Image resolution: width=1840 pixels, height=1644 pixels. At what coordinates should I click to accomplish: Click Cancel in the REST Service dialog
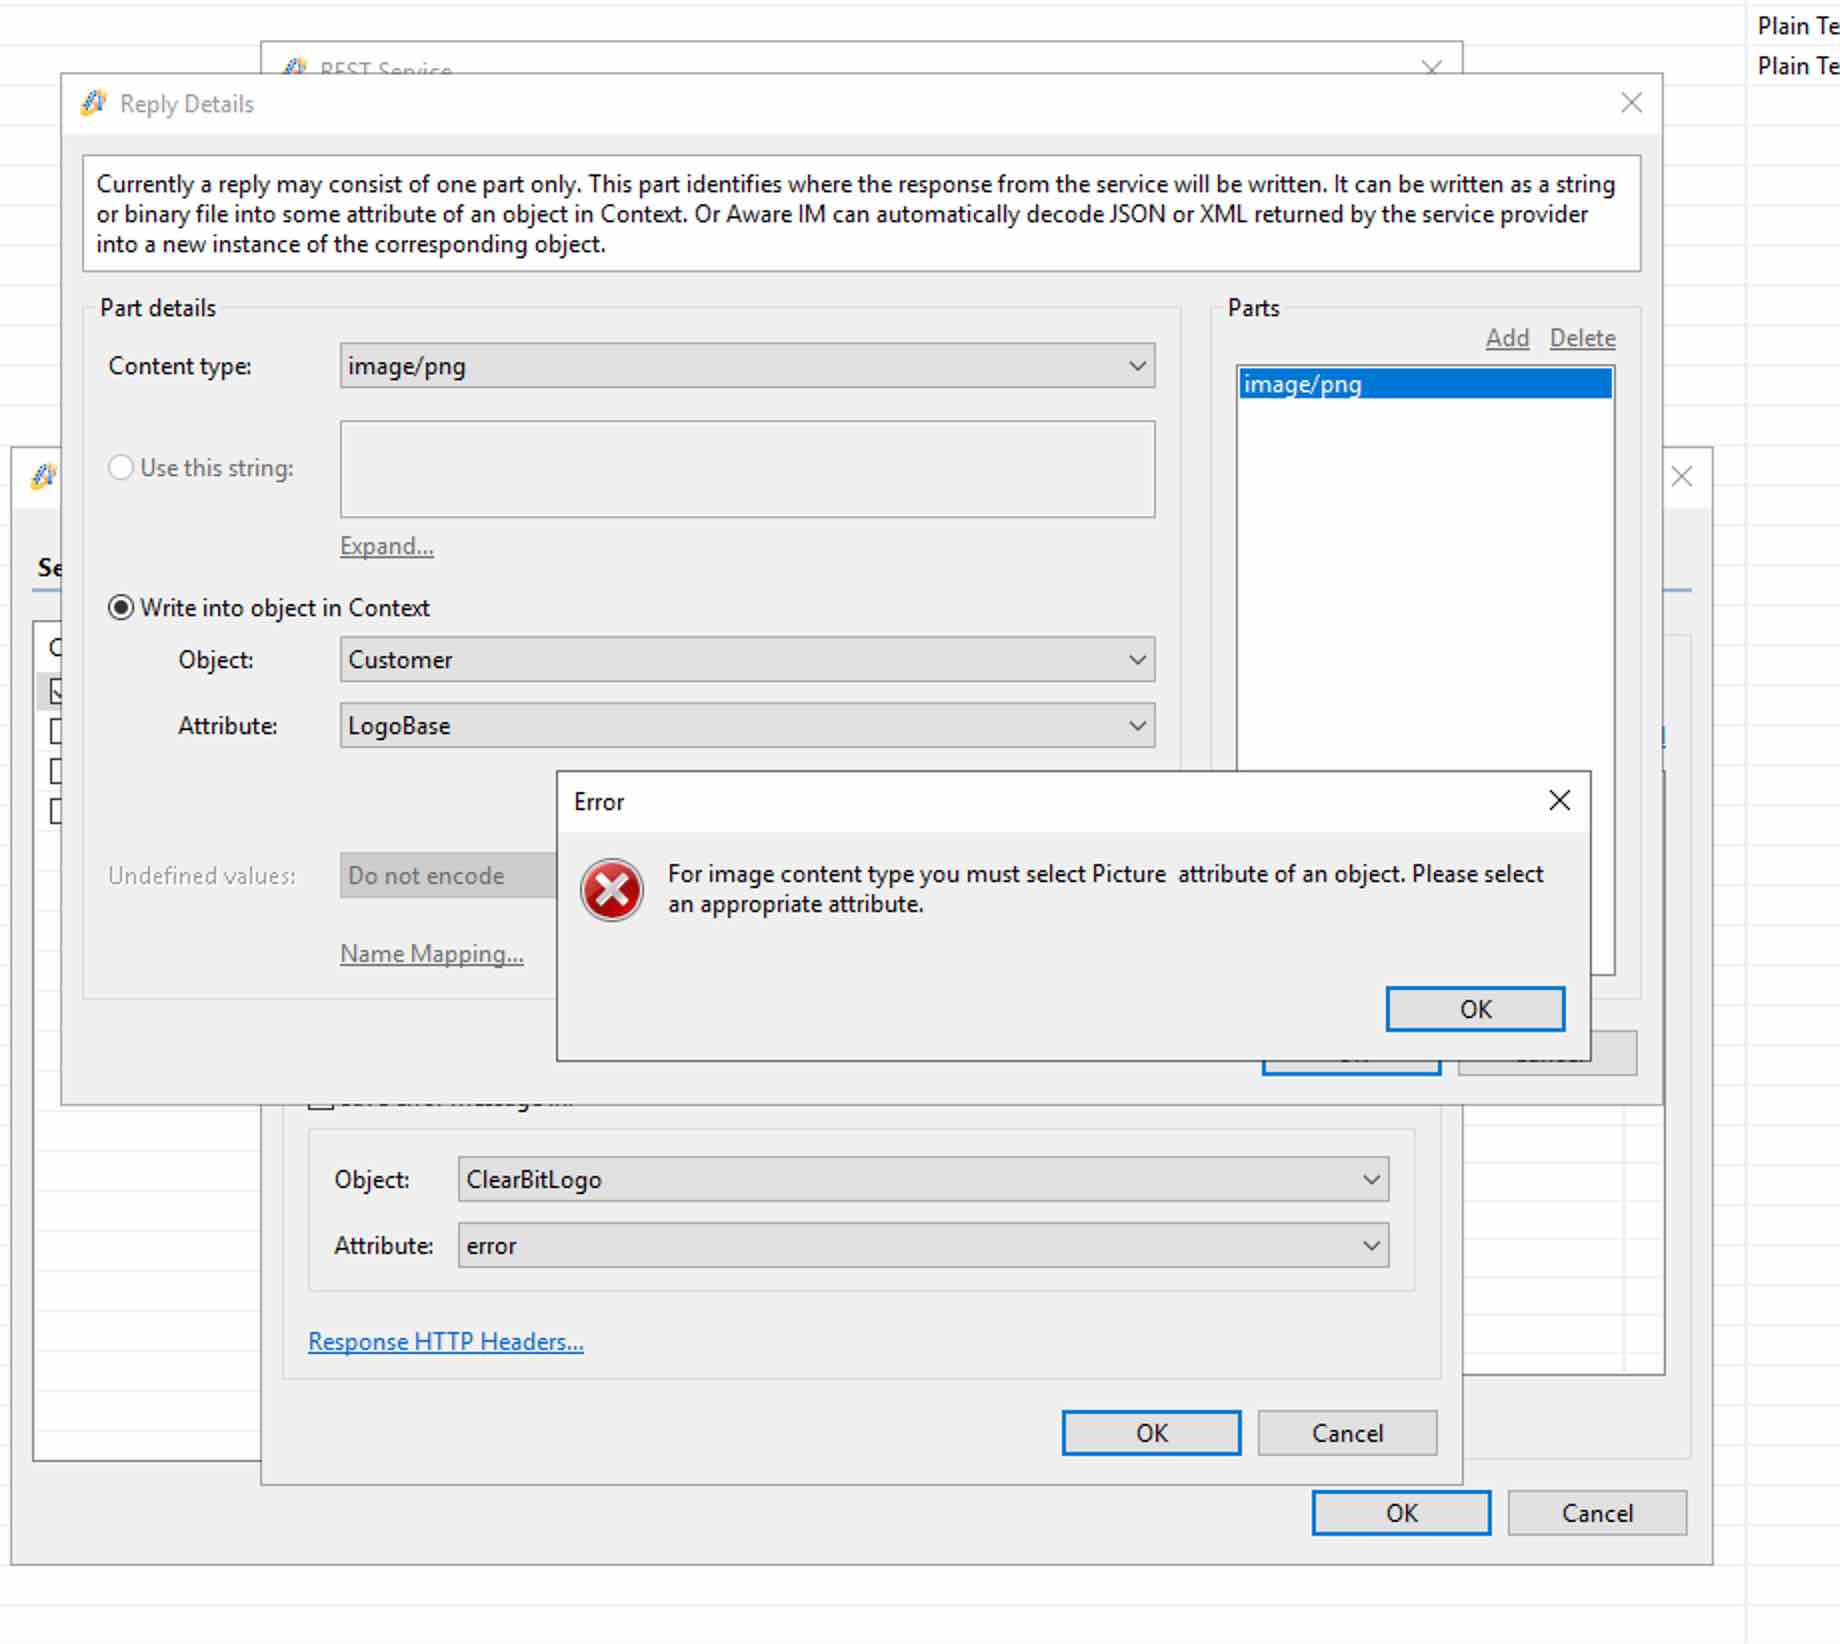[1347, 1433]
